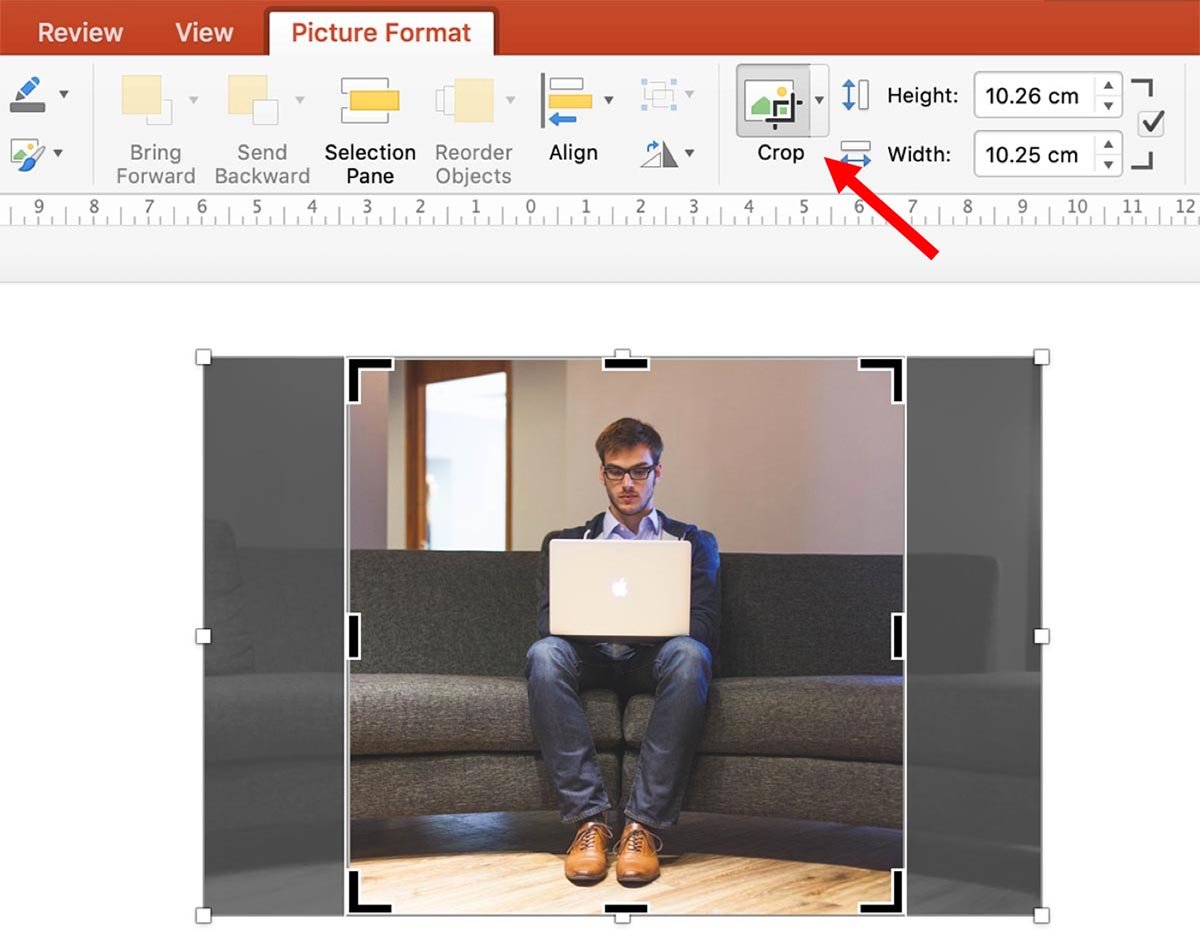Click the Group objects icon
This screenshot has height=931, width=1200.
pos(659,96)
